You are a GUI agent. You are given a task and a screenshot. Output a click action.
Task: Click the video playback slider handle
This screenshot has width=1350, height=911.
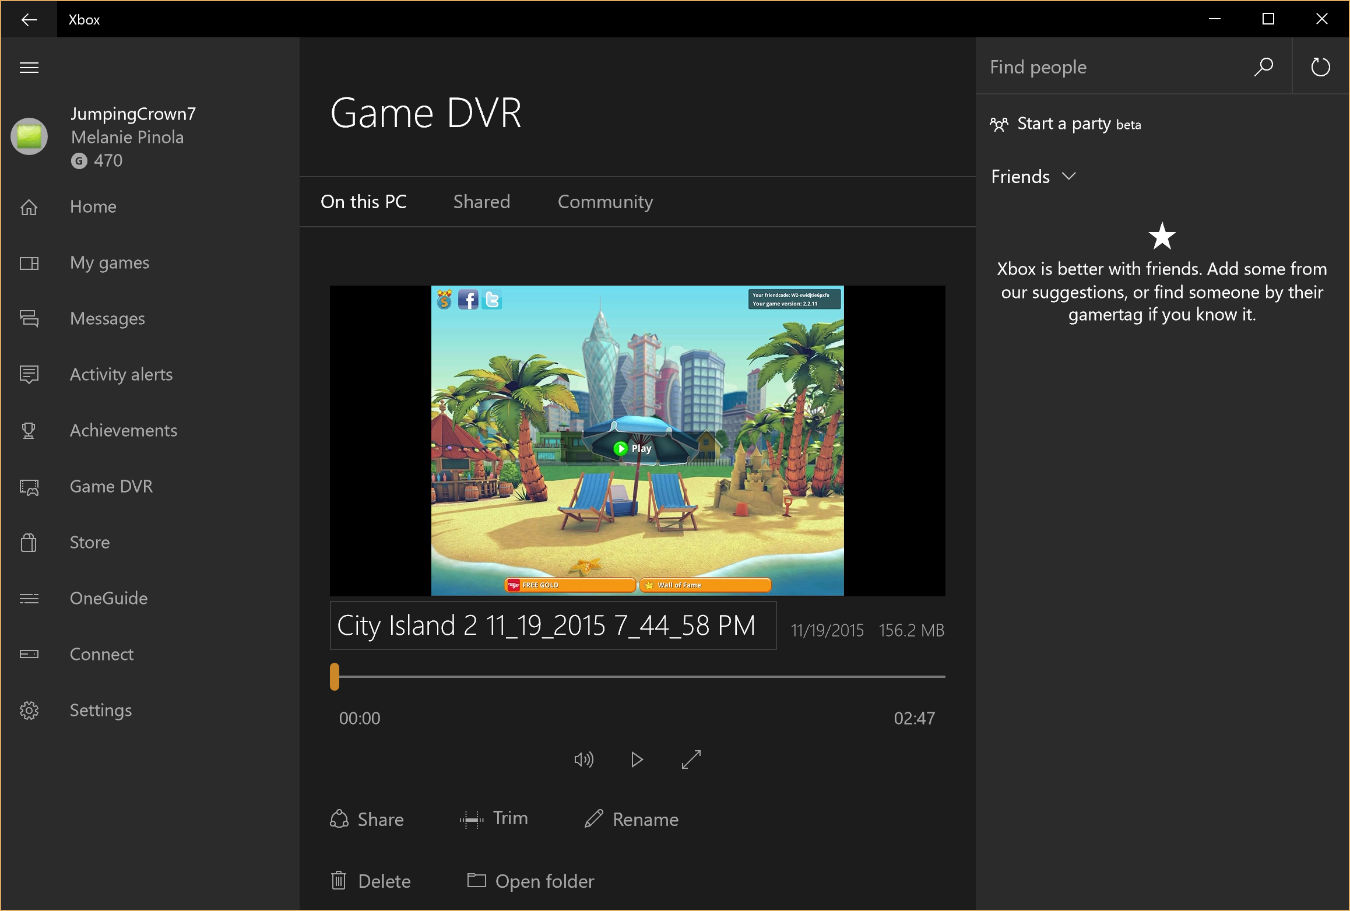(x=335, y=677)
